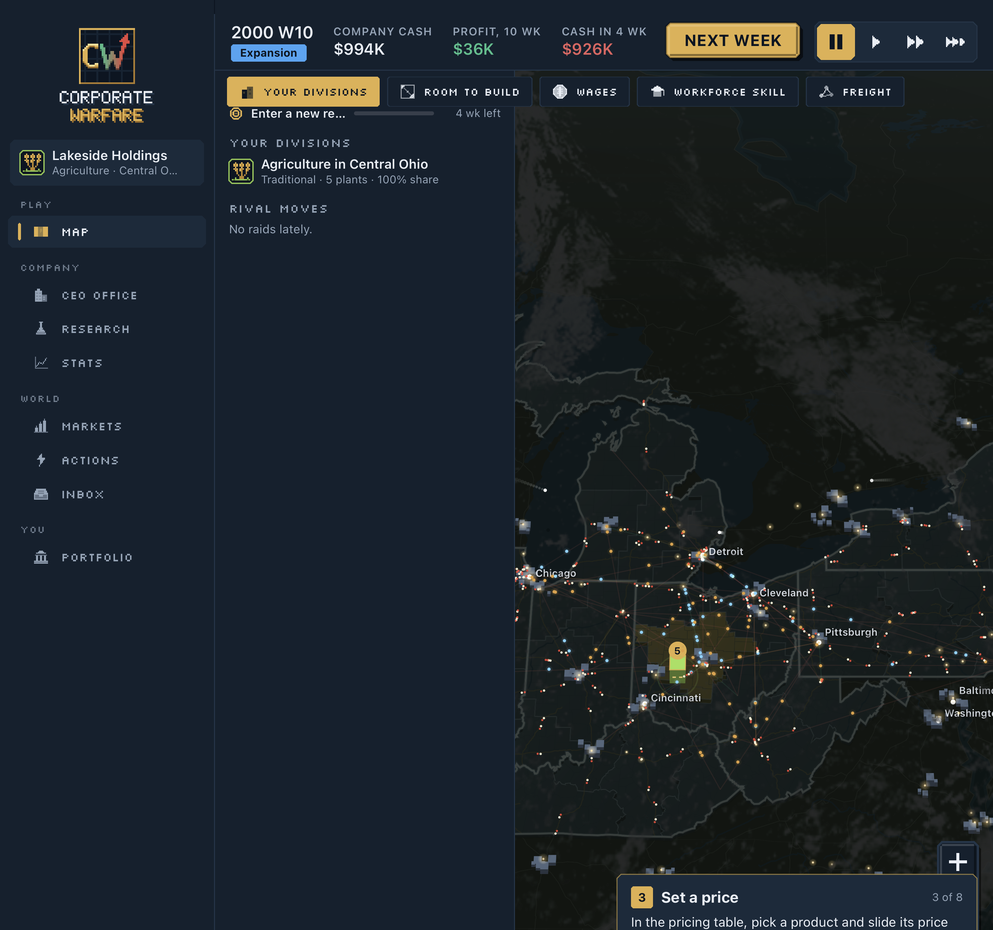Show the Workforce Skill overlay

pyautogui.click(x=718, y=92)
